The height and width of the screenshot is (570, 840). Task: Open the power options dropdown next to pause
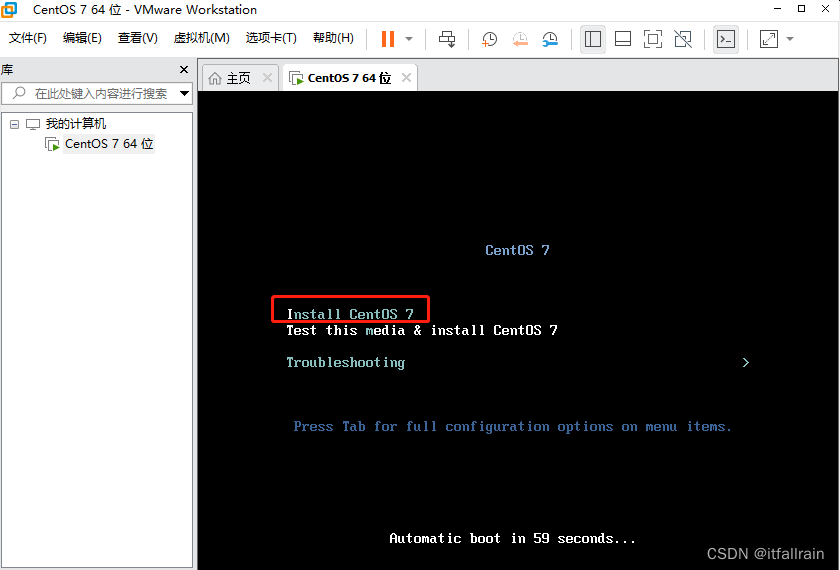coord(409,39)
